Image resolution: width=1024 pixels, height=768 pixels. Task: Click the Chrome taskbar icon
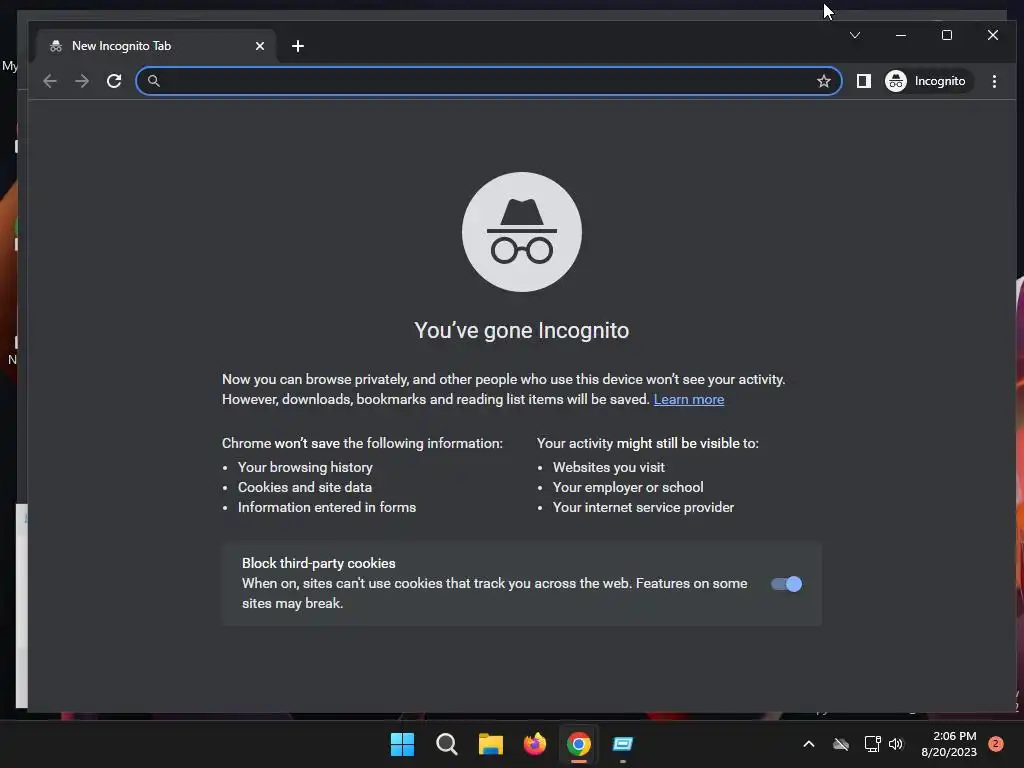point(579,744)
